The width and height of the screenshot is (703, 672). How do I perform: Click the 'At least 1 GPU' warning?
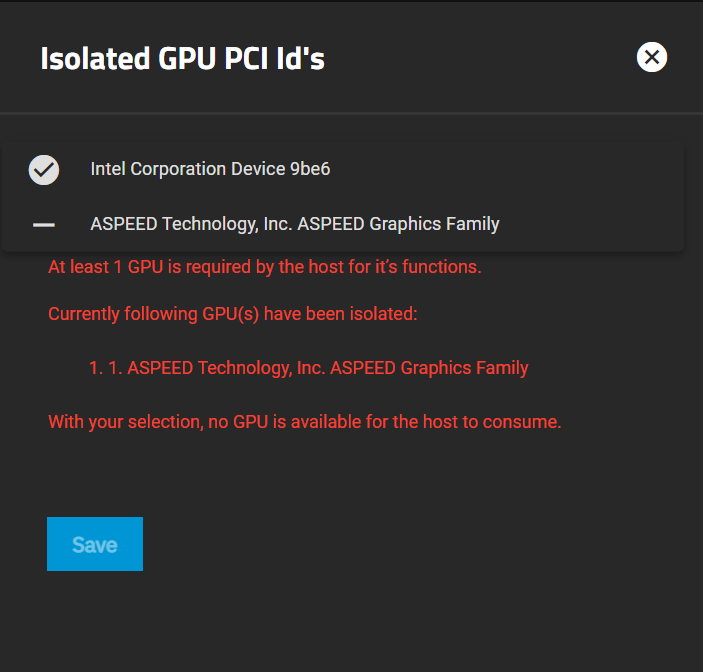(x=264, y=267)
